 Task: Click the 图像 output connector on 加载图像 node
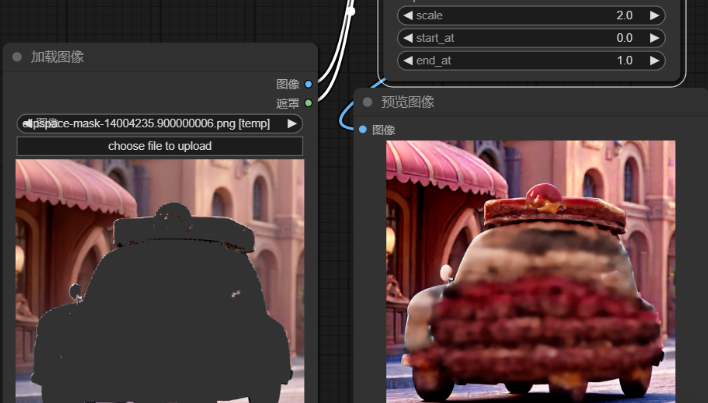(x=308, y=84)
